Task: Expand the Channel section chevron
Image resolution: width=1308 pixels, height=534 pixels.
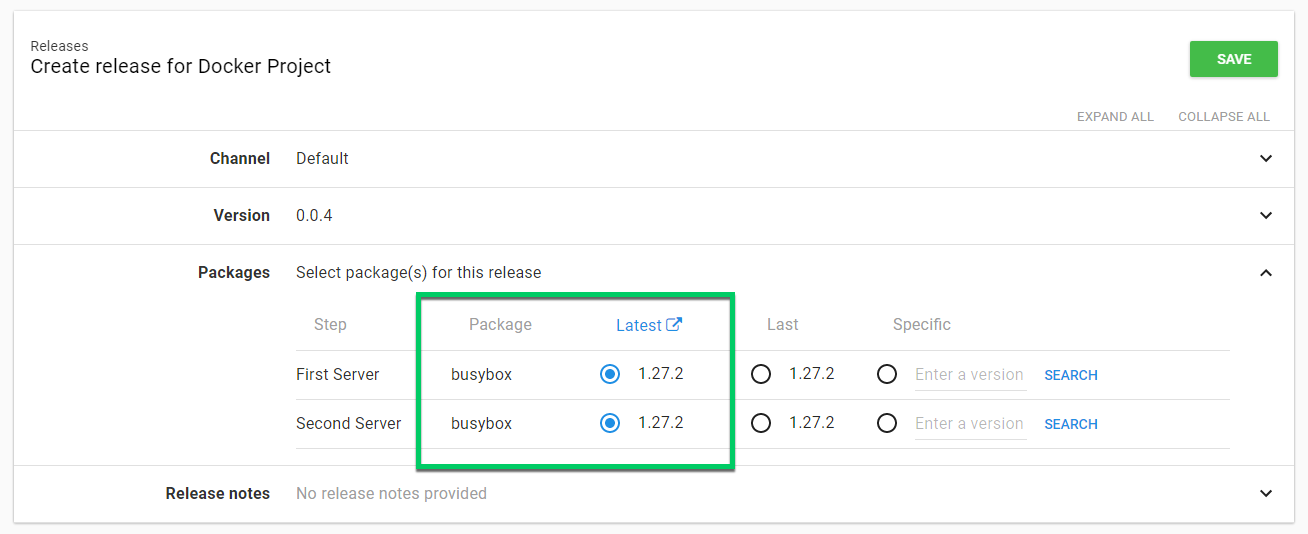Action: (x=1265, y=159)
